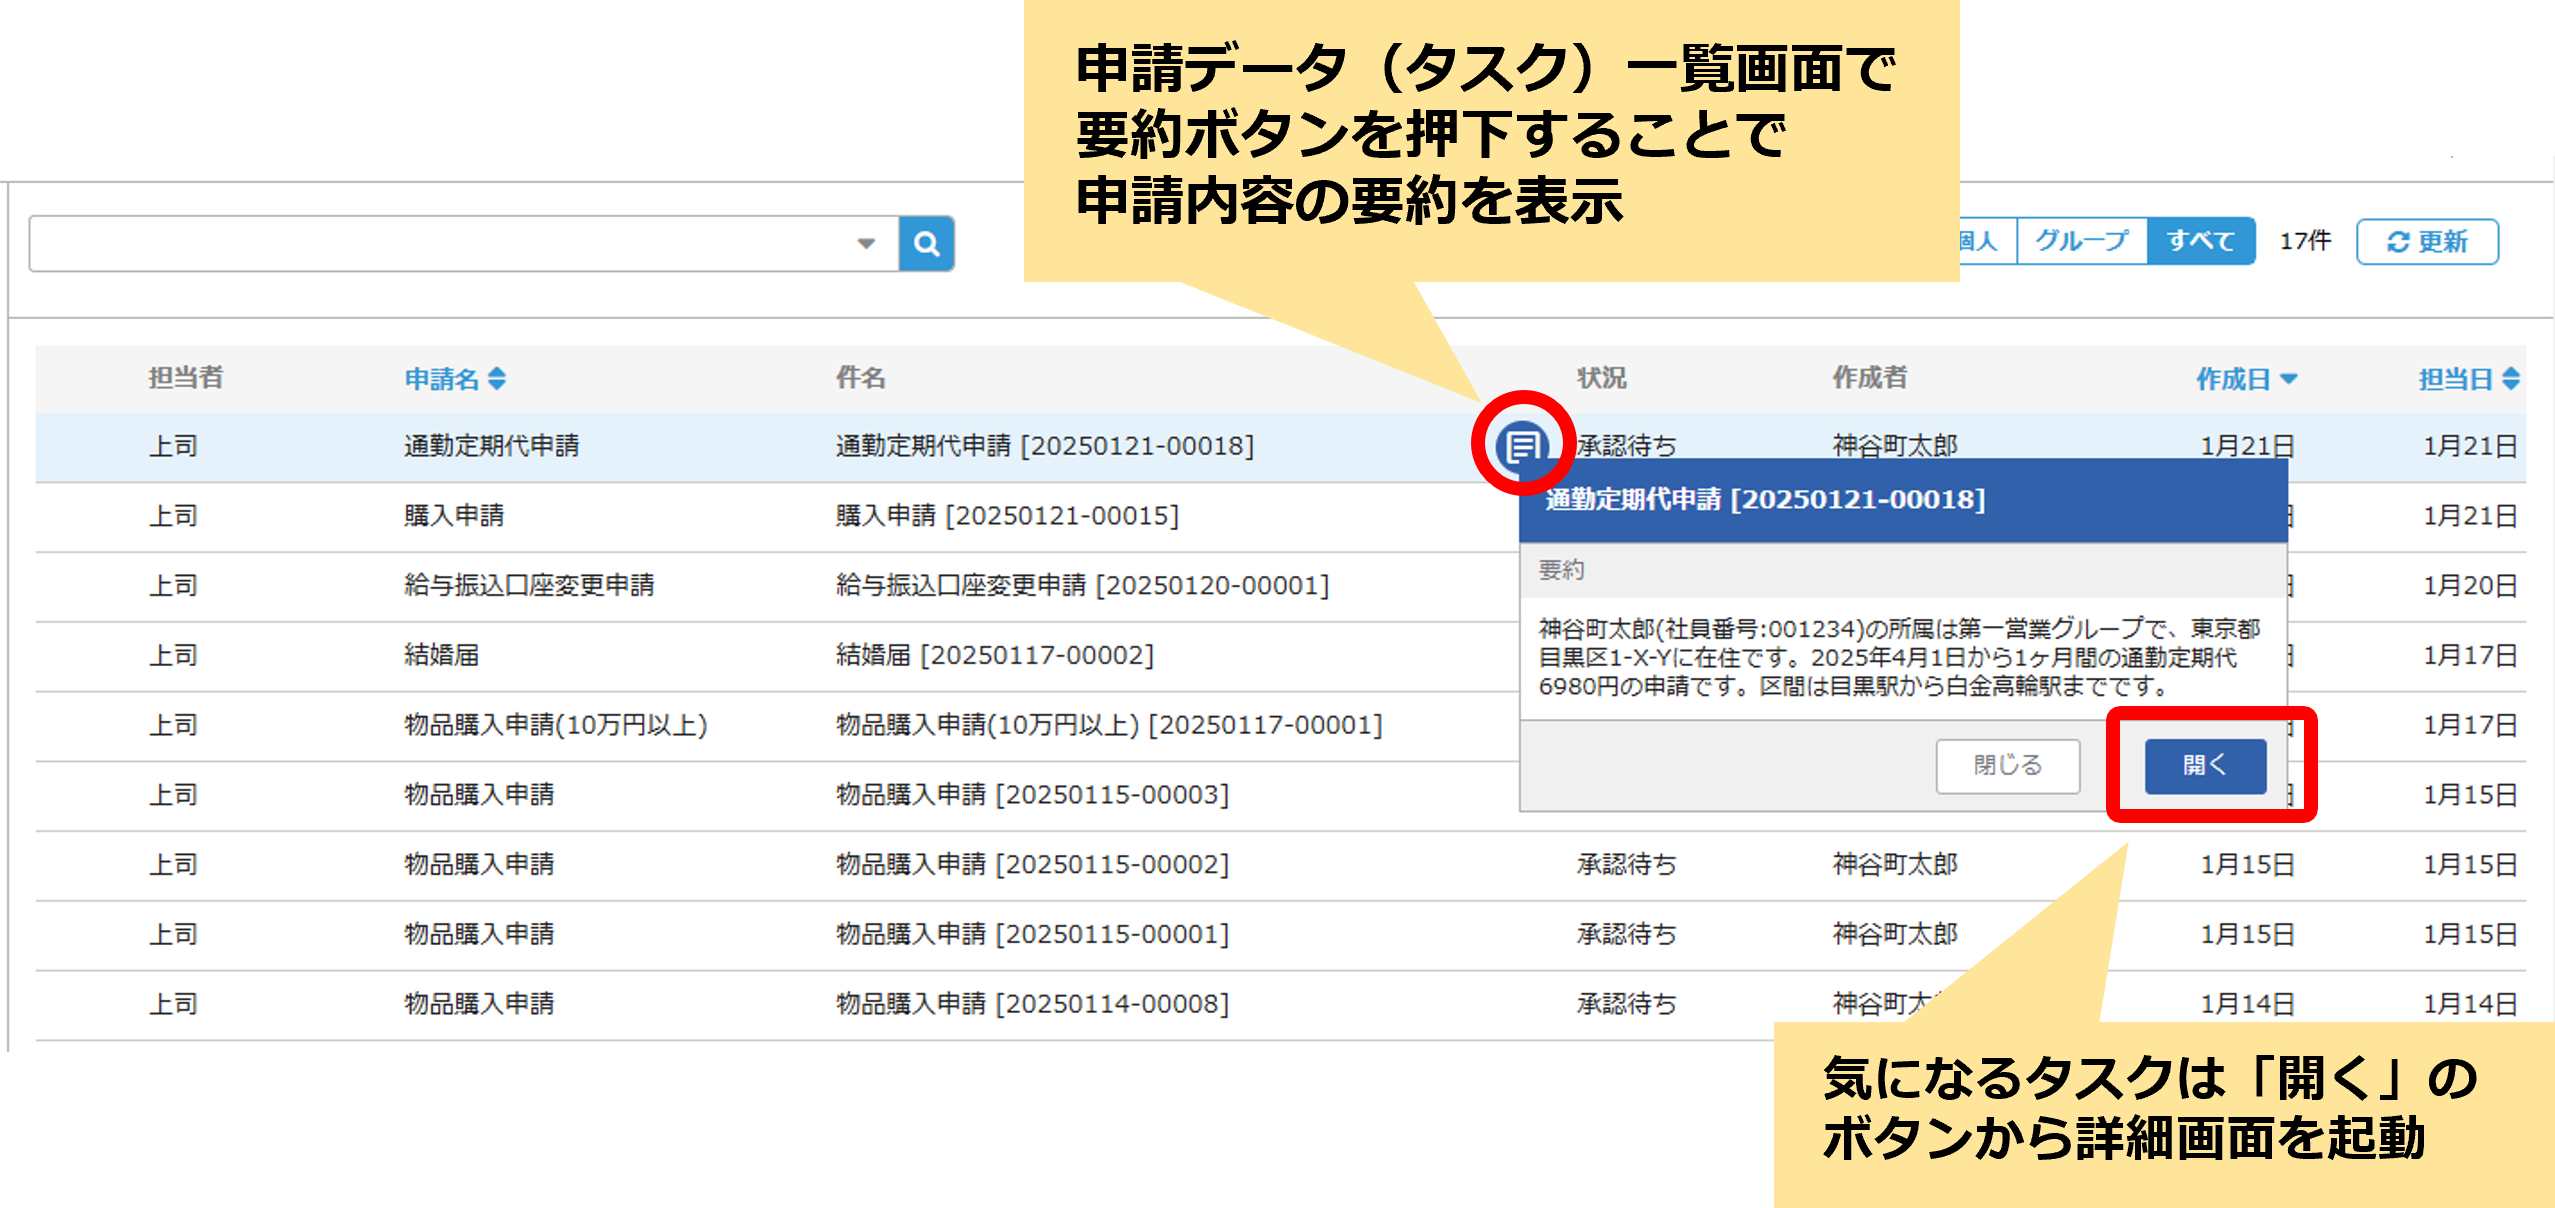Click 開く in the summary popup

2205,766
